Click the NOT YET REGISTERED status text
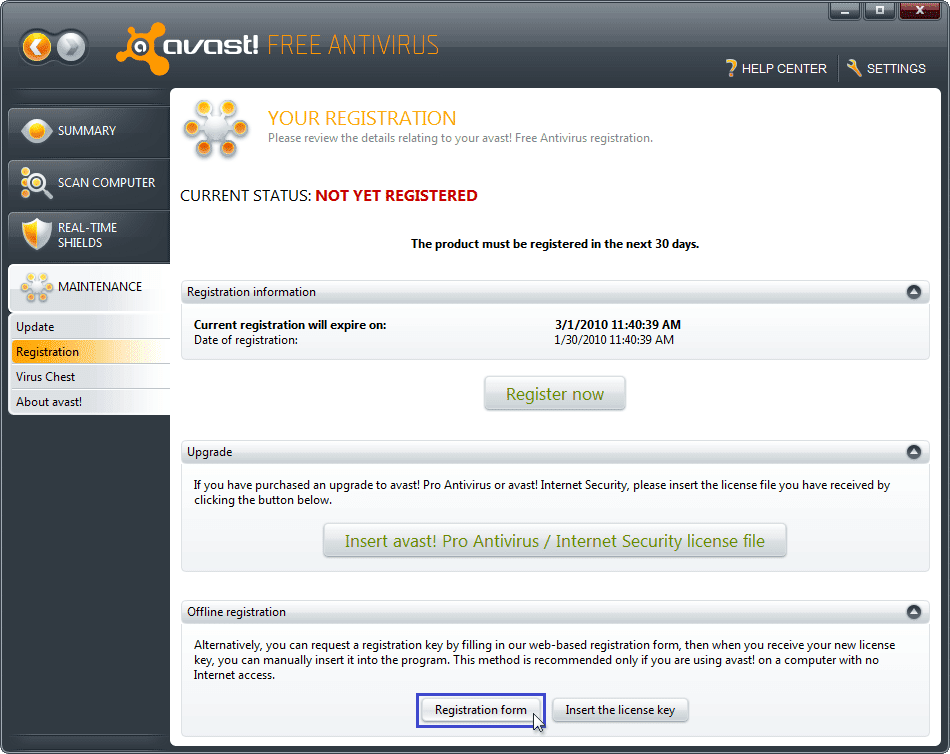The image size is (950, 754). [x=396, y=196]
